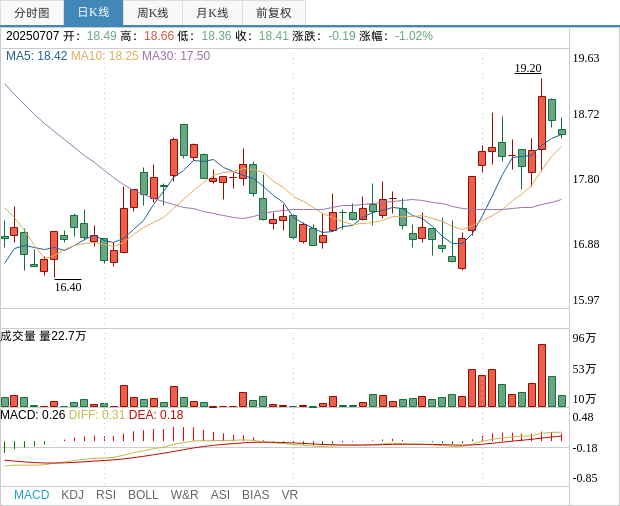
Task: Click the 19.20 high price label
Action: click(x=528, y=68)
